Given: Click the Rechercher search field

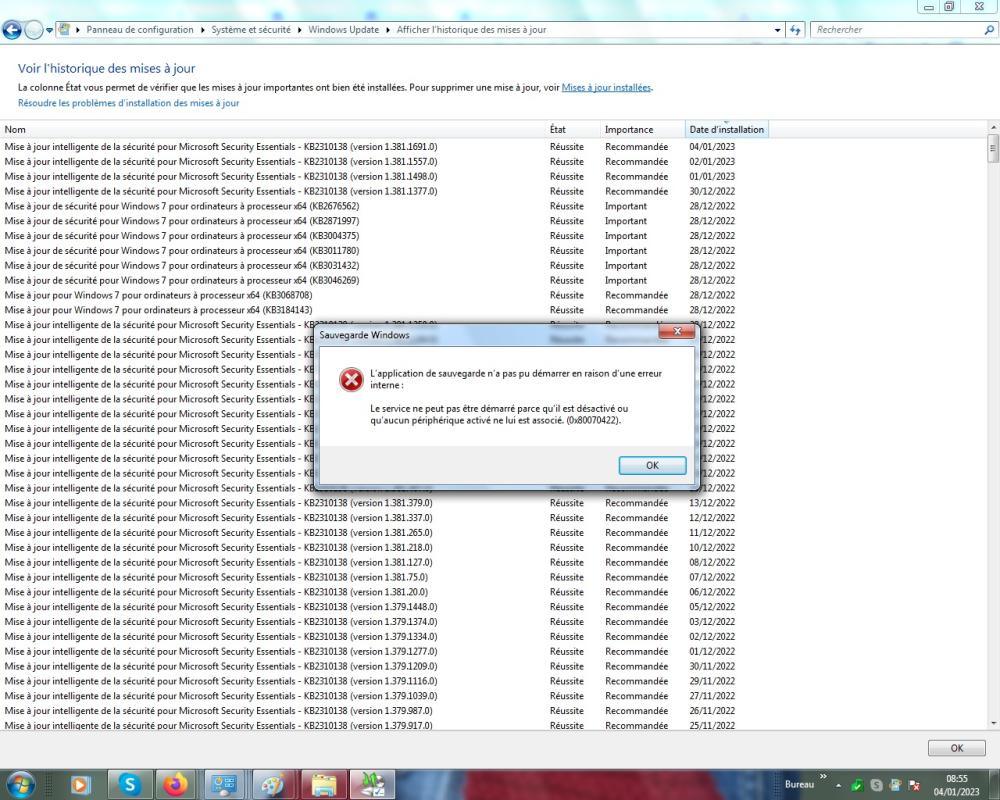Looking at the screenshot, I should point(896,29).
